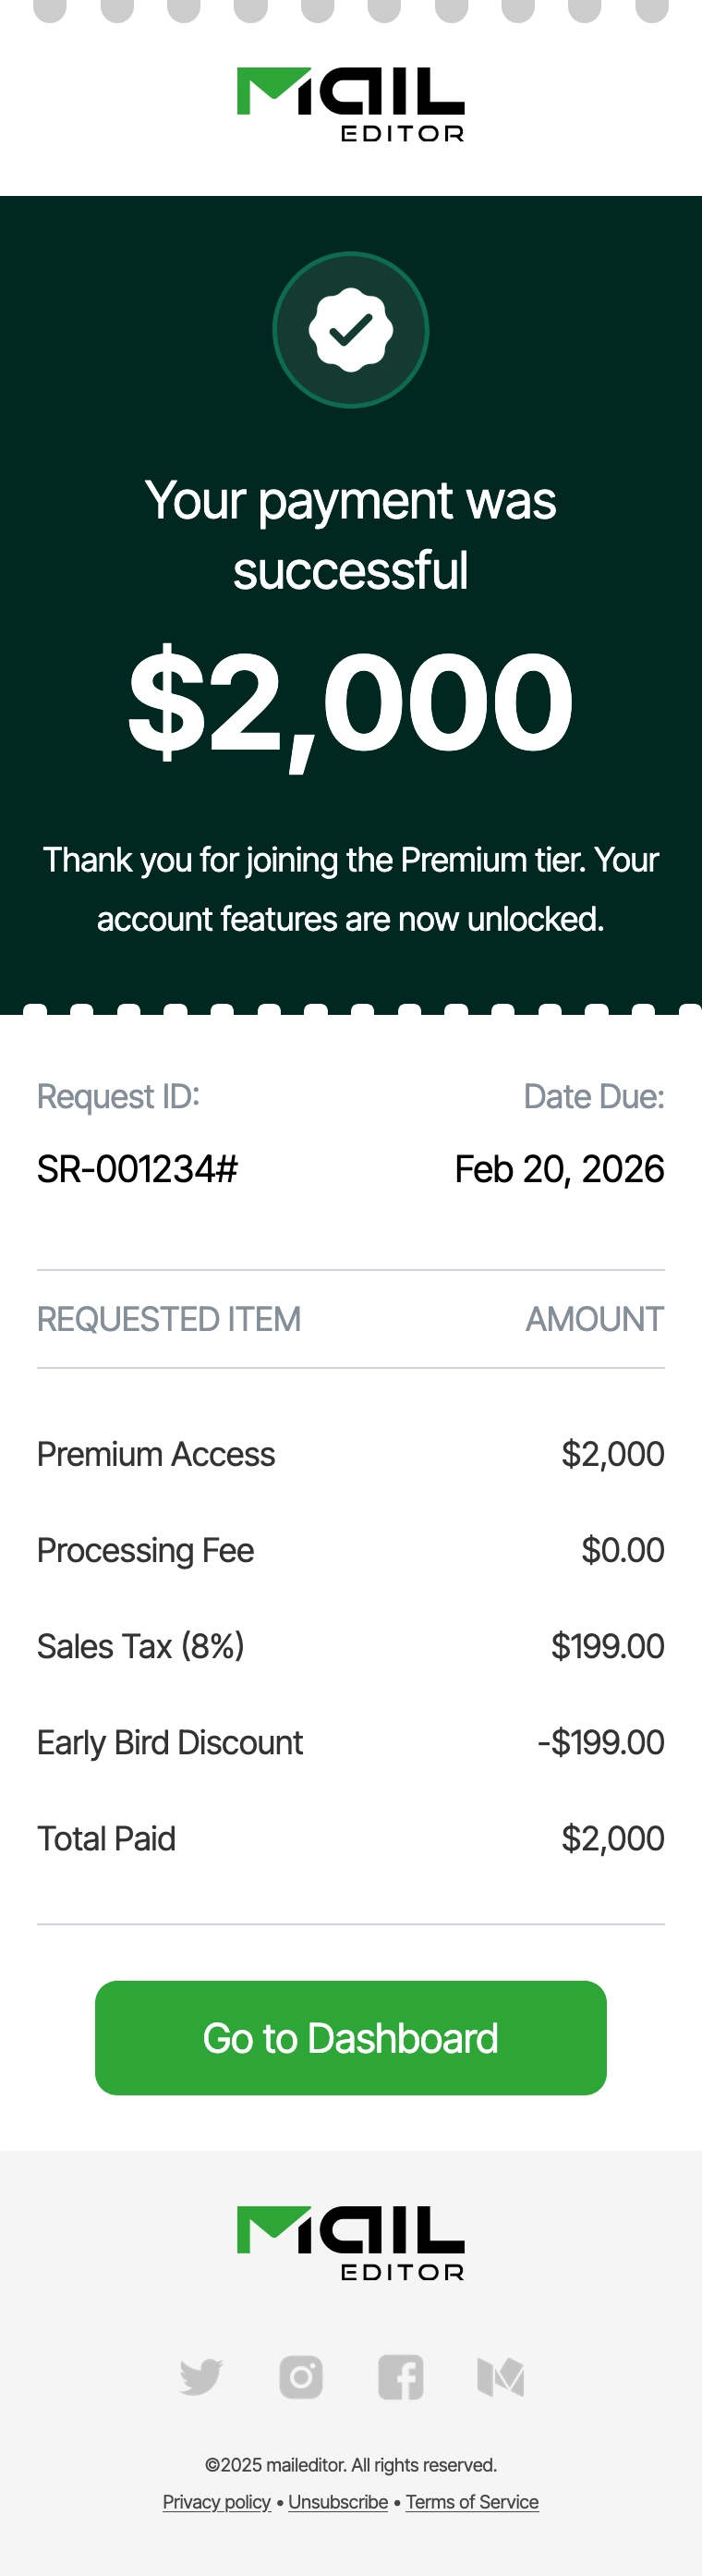Click the Facebook icon in footer

[401, 2377]
